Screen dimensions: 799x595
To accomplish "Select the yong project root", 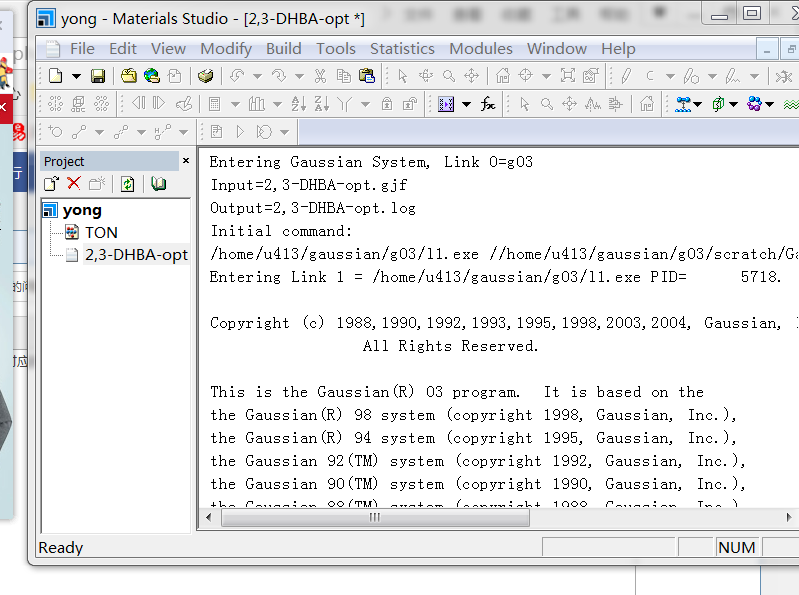I will (x=82, y=210).
